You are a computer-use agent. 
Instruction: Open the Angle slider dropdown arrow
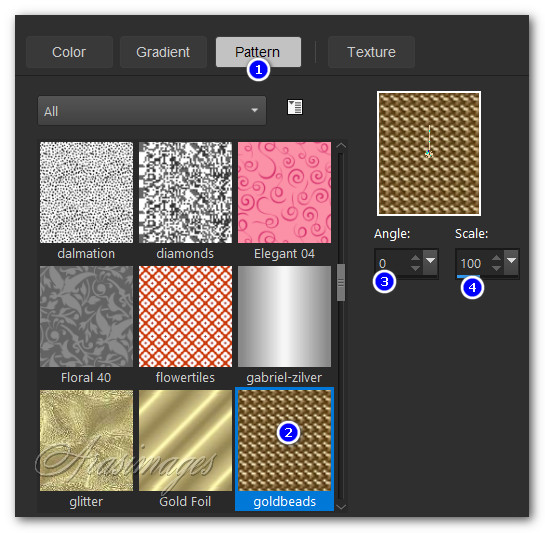(x=431, y=261)
